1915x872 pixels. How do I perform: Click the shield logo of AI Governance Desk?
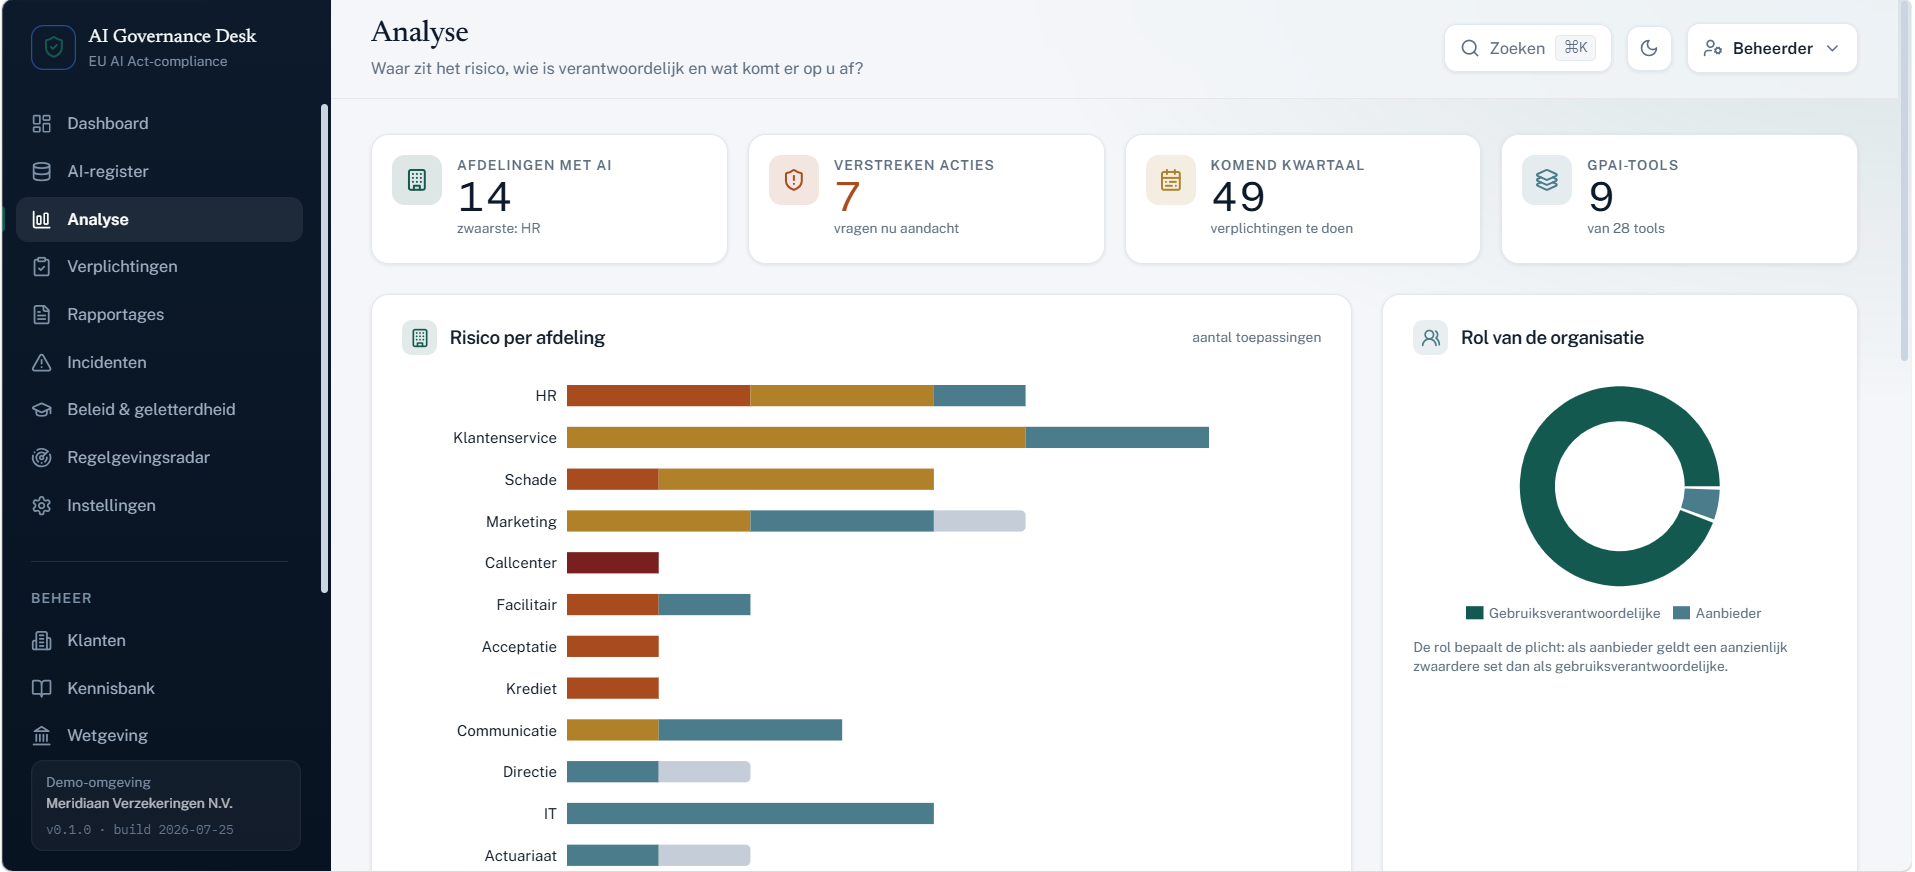point(53,48)
